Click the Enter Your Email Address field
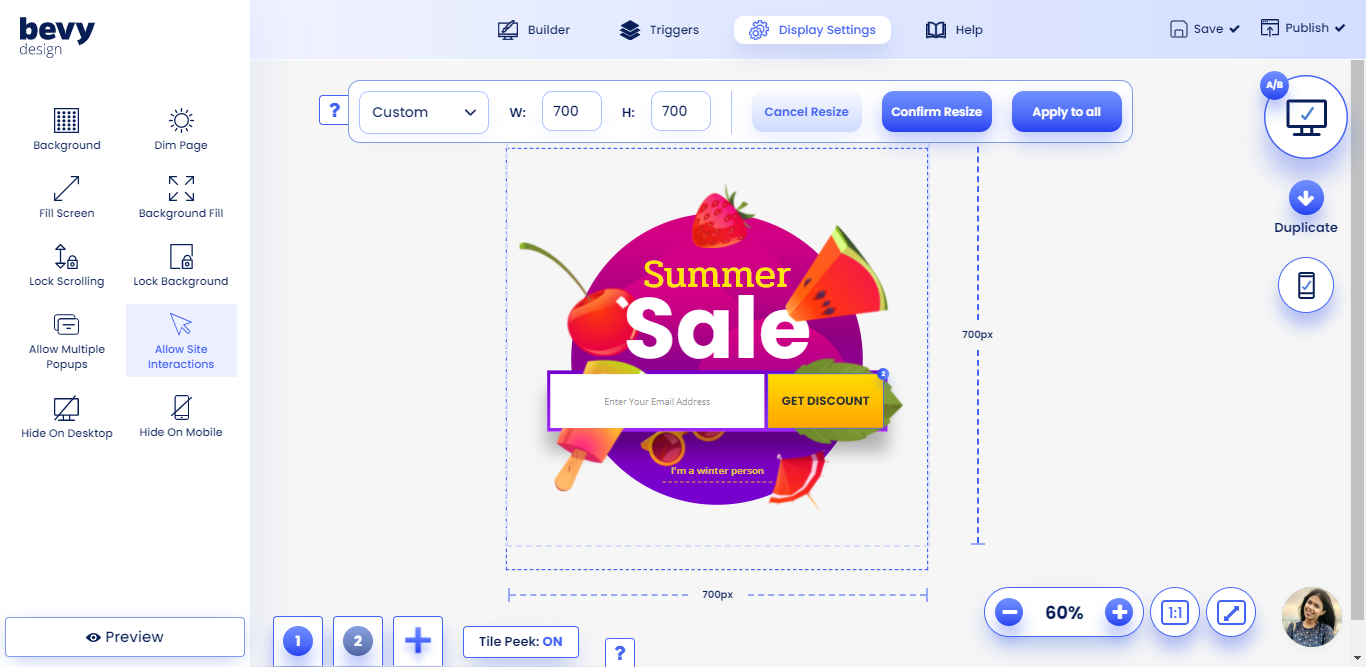This screenshot has width=1366, height=667. point(656,400)
